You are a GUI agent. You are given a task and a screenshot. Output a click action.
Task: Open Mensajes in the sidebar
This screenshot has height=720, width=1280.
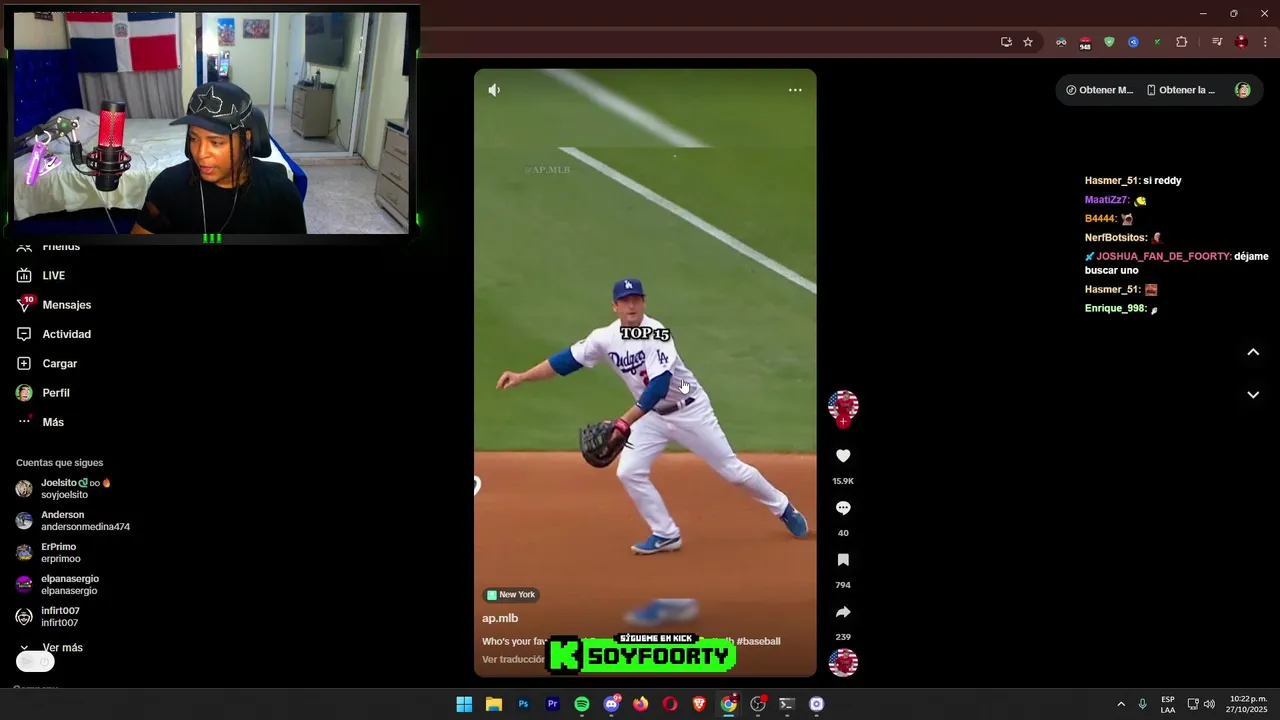[53, 305]
